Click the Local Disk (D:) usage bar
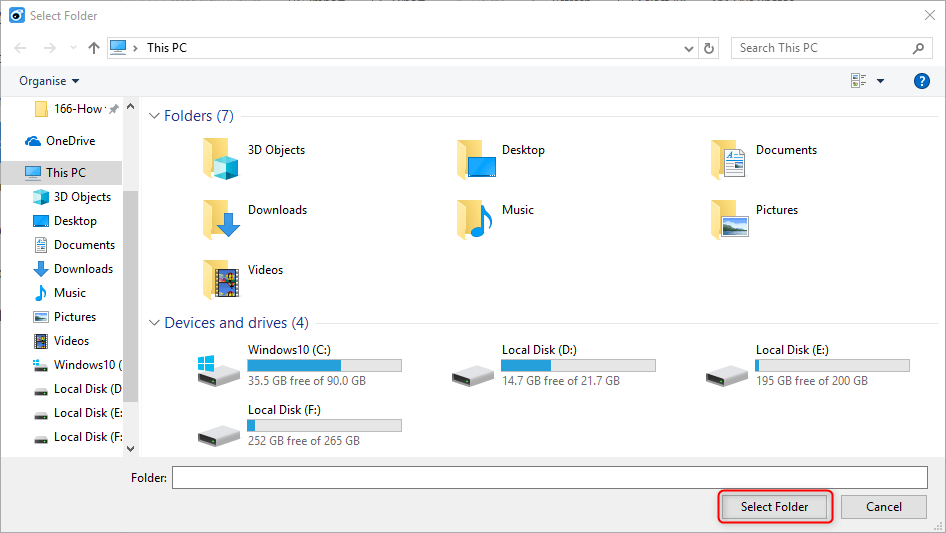 point(579,365)
